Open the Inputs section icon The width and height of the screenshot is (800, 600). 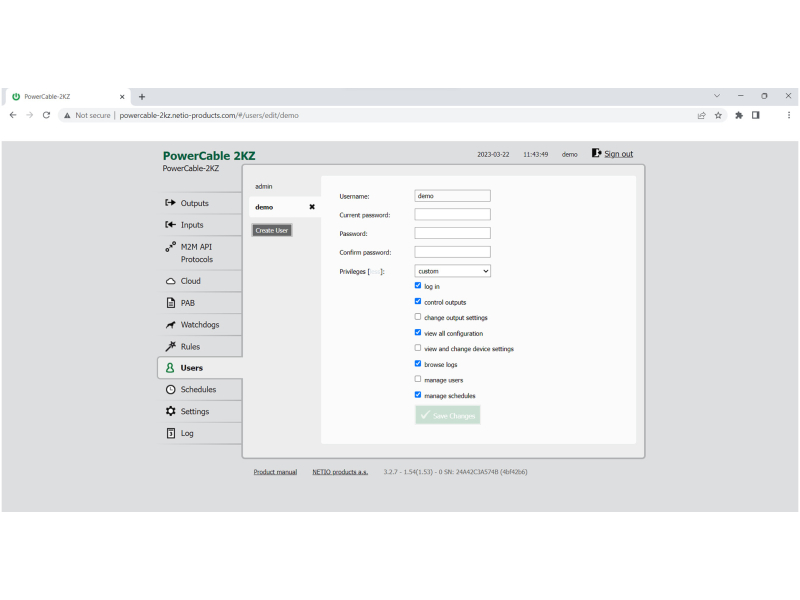tap(170, 224)
